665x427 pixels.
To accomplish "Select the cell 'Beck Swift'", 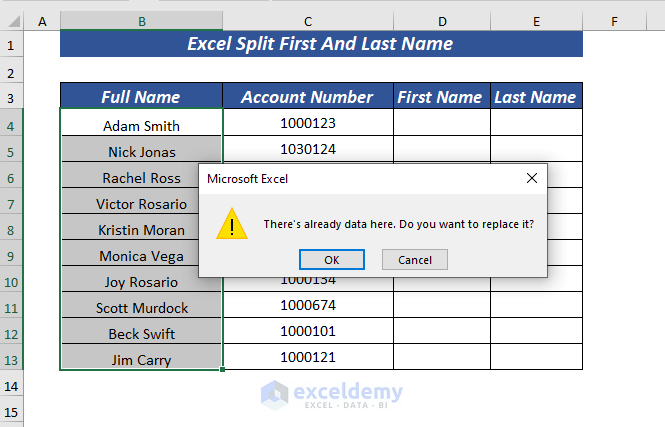I will [141, 331].
